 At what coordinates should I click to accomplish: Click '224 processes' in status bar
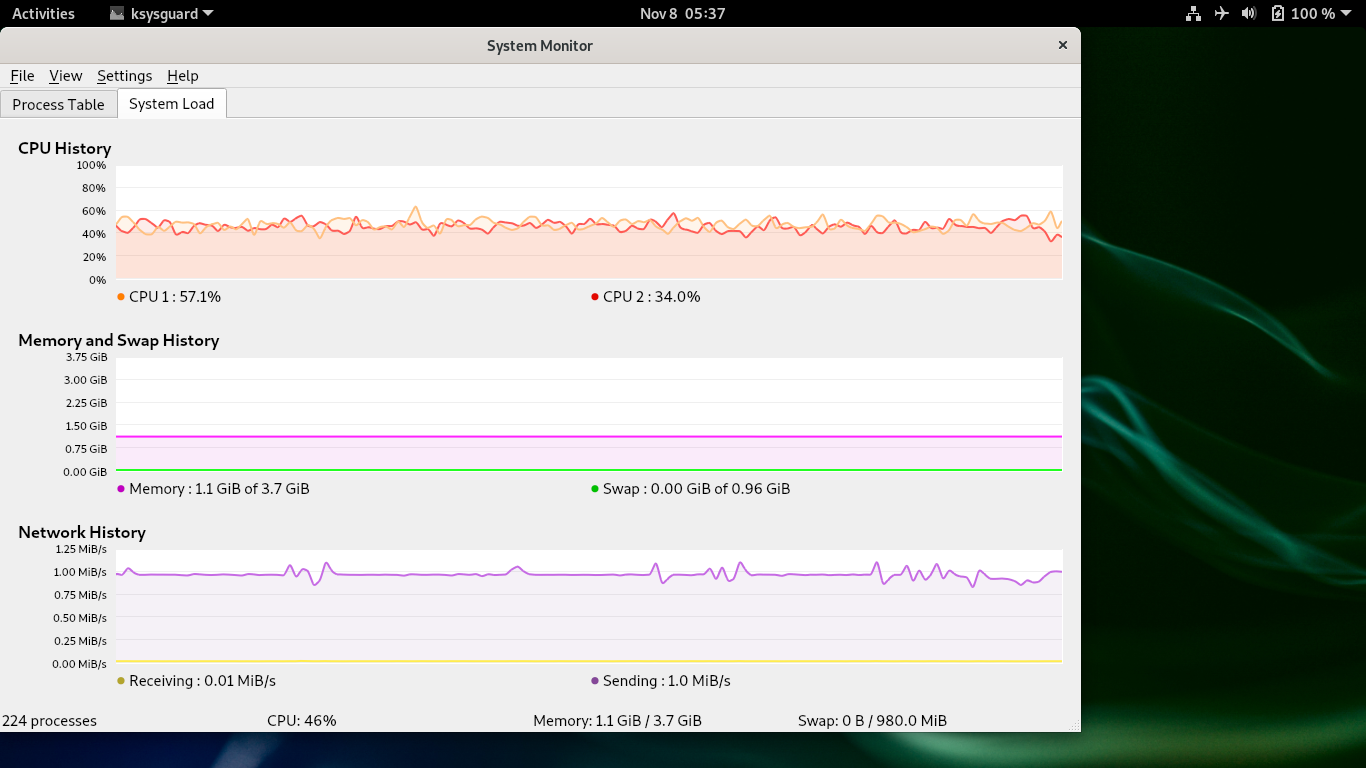click(x=50, y=721)
